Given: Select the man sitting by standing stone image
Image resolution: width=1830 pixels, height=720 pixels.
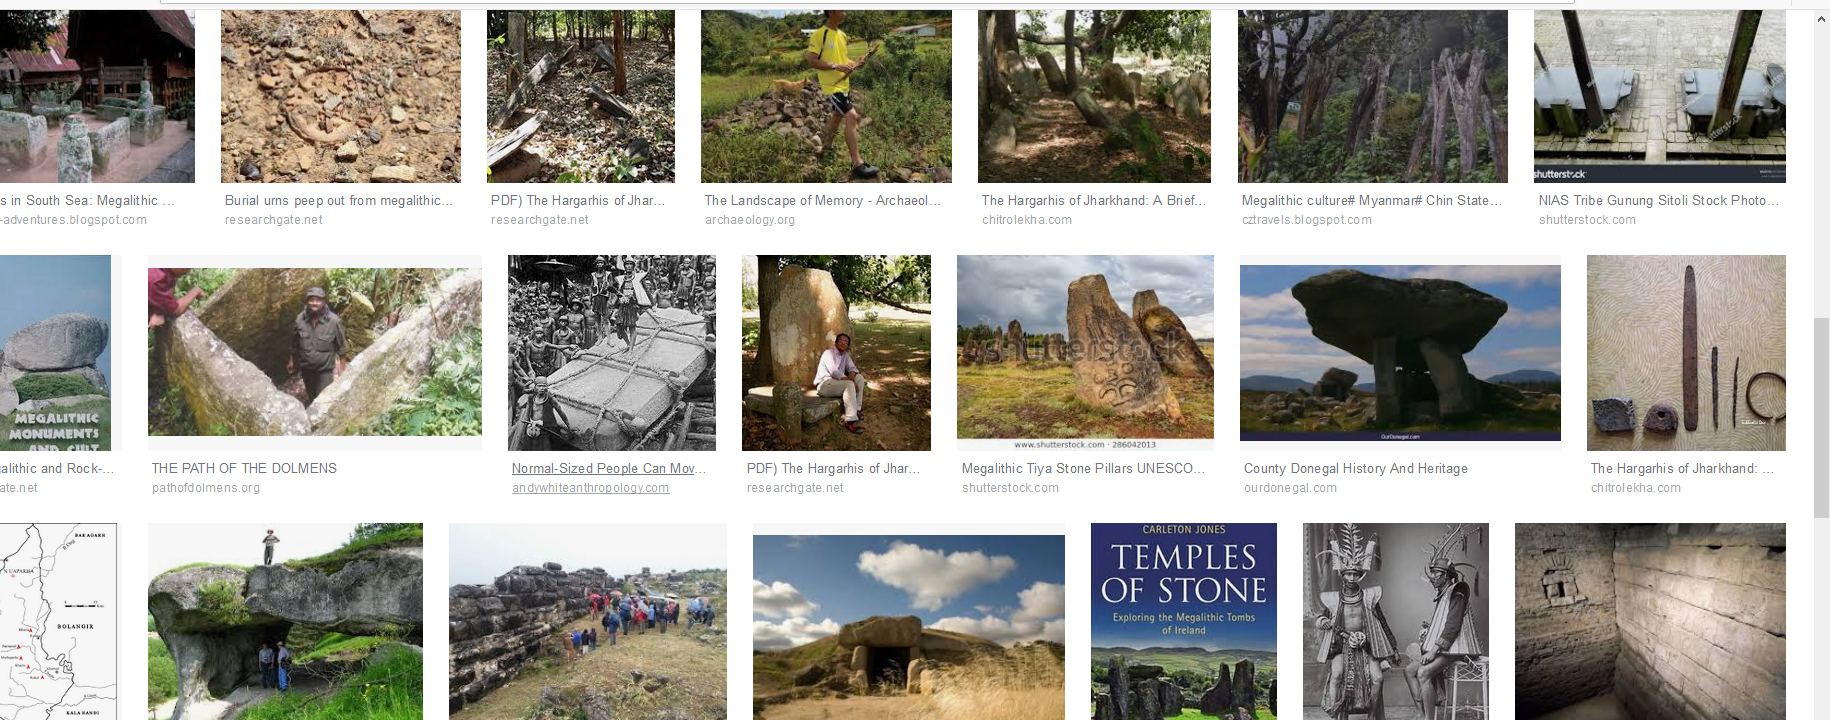Looking at the screenshot, I should click(836, 353).
